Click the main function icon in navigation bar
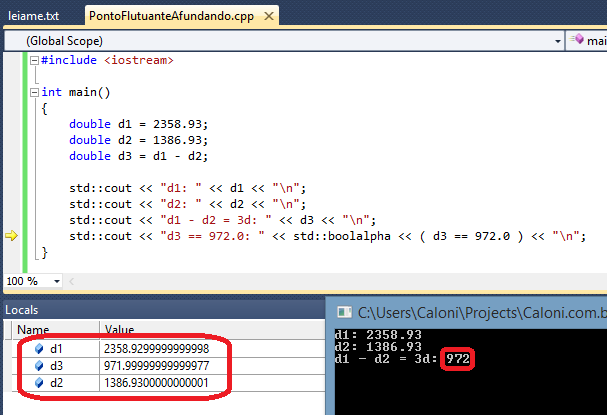This screenshot has width=607, height=415. 577,41
